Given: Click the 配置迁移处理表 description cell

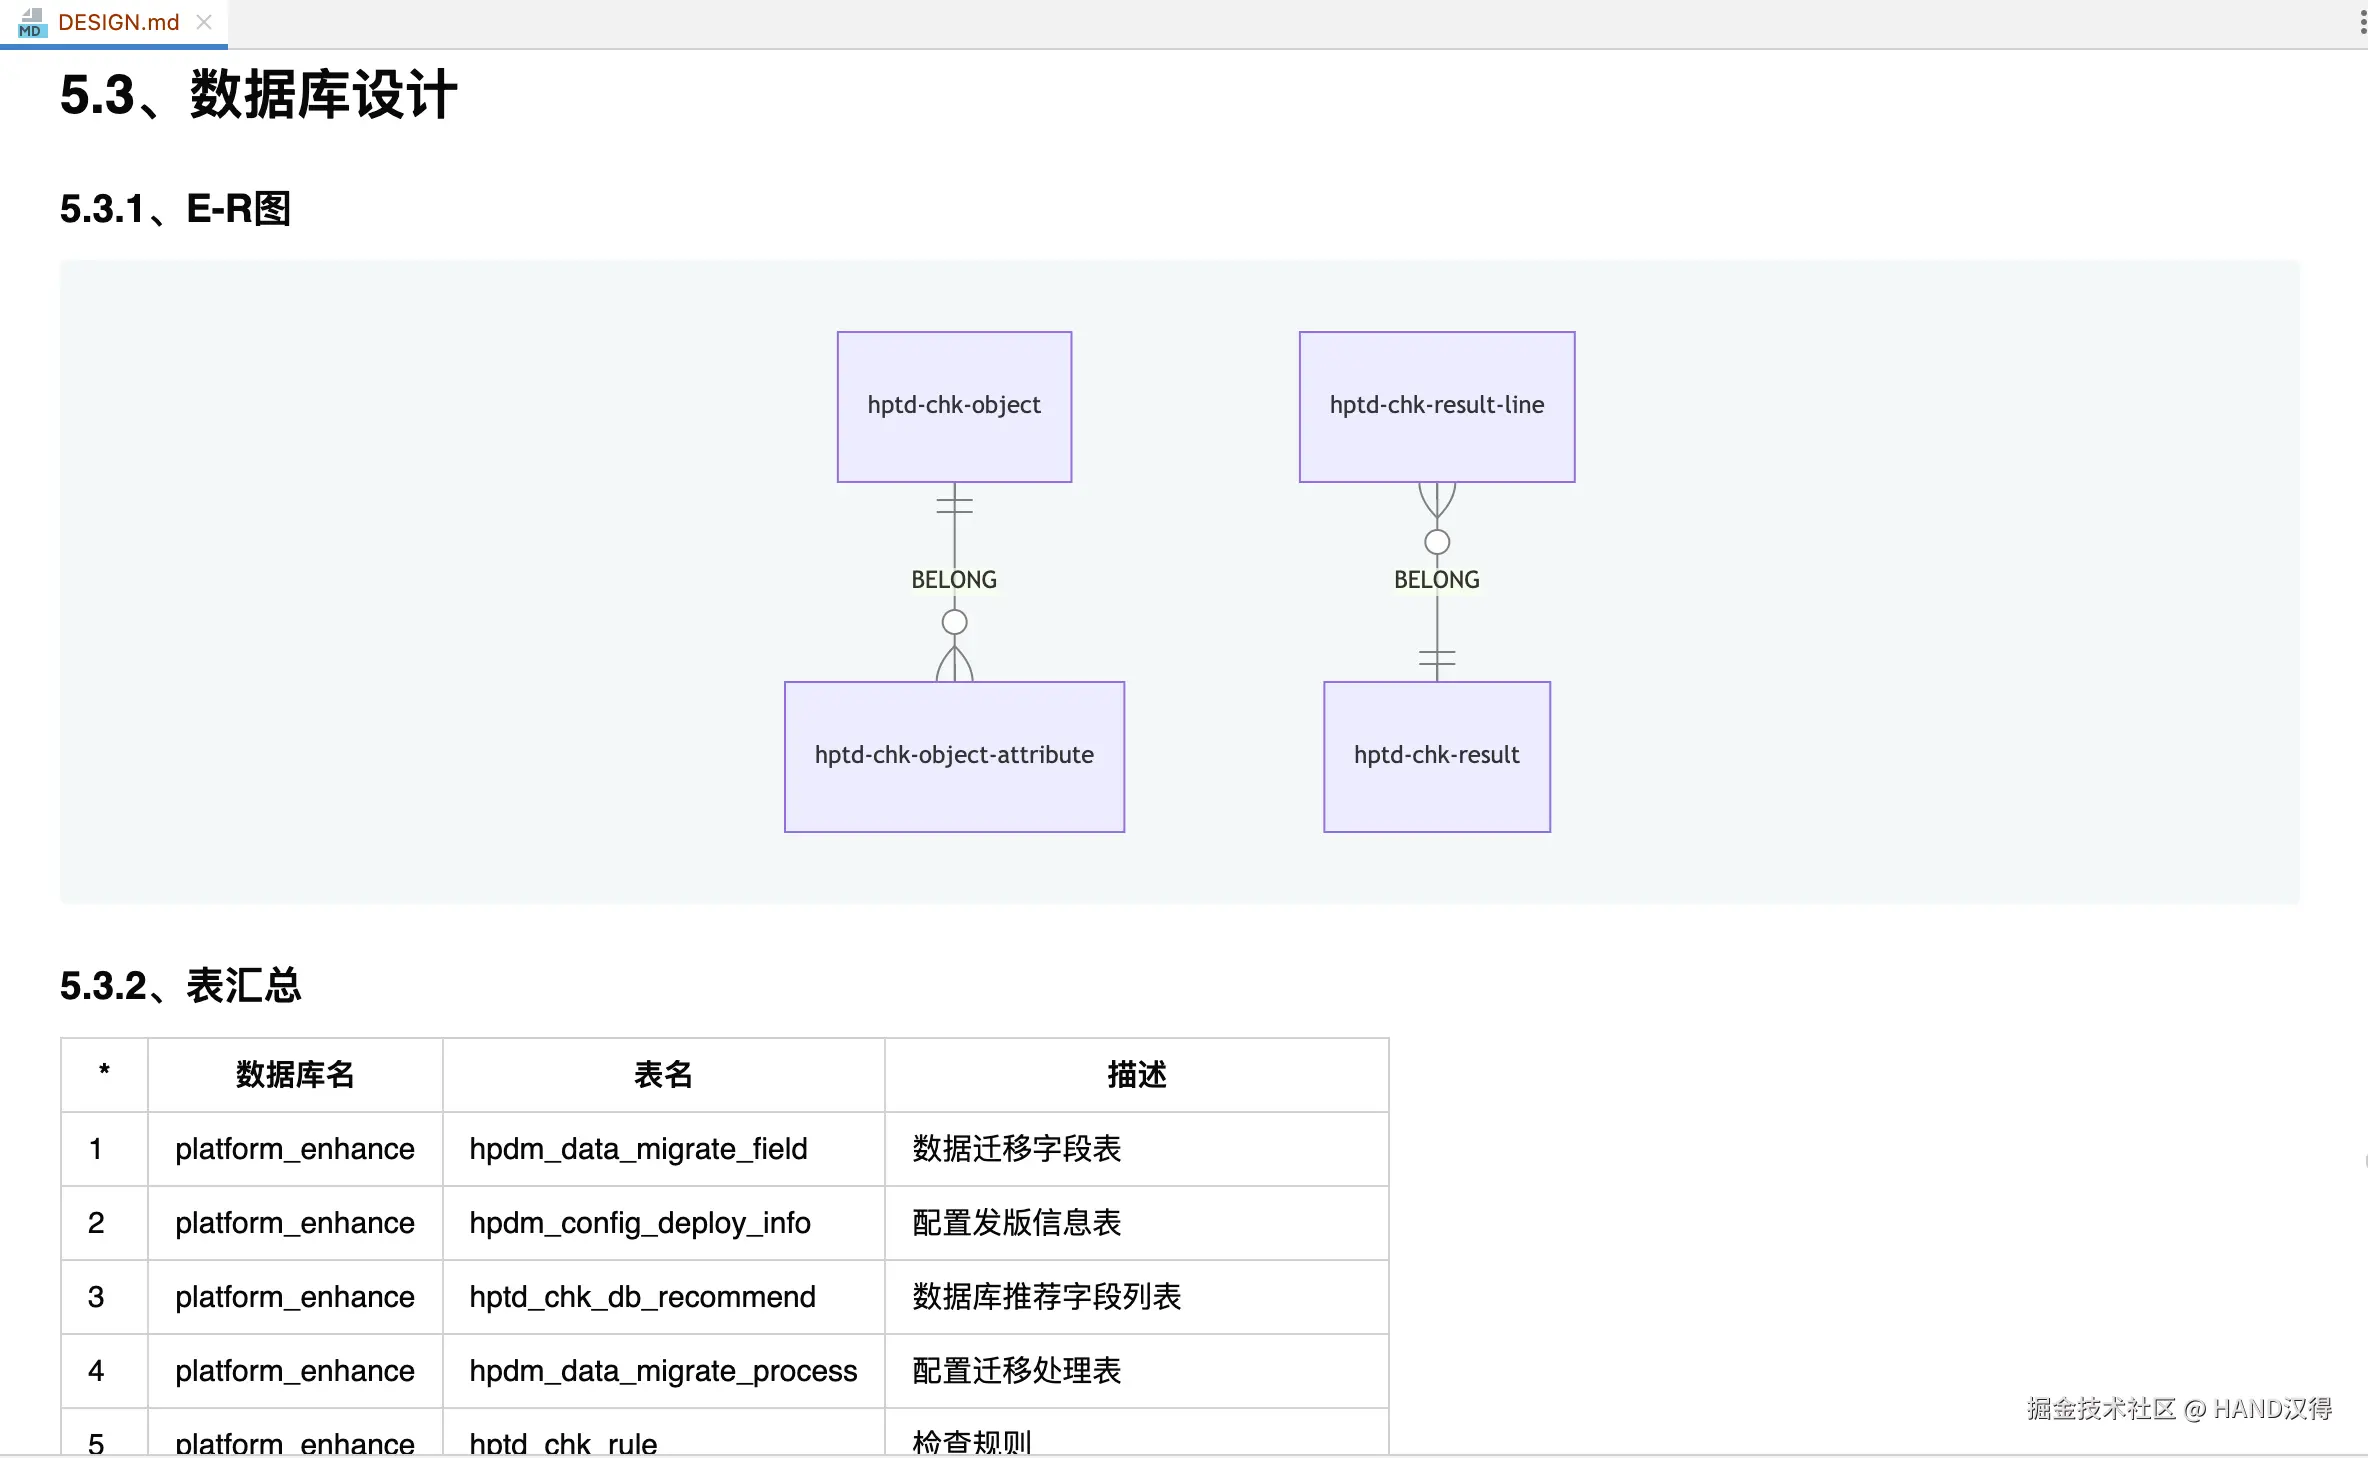Looking at the screenshot, I should tap(1016, 1371).
